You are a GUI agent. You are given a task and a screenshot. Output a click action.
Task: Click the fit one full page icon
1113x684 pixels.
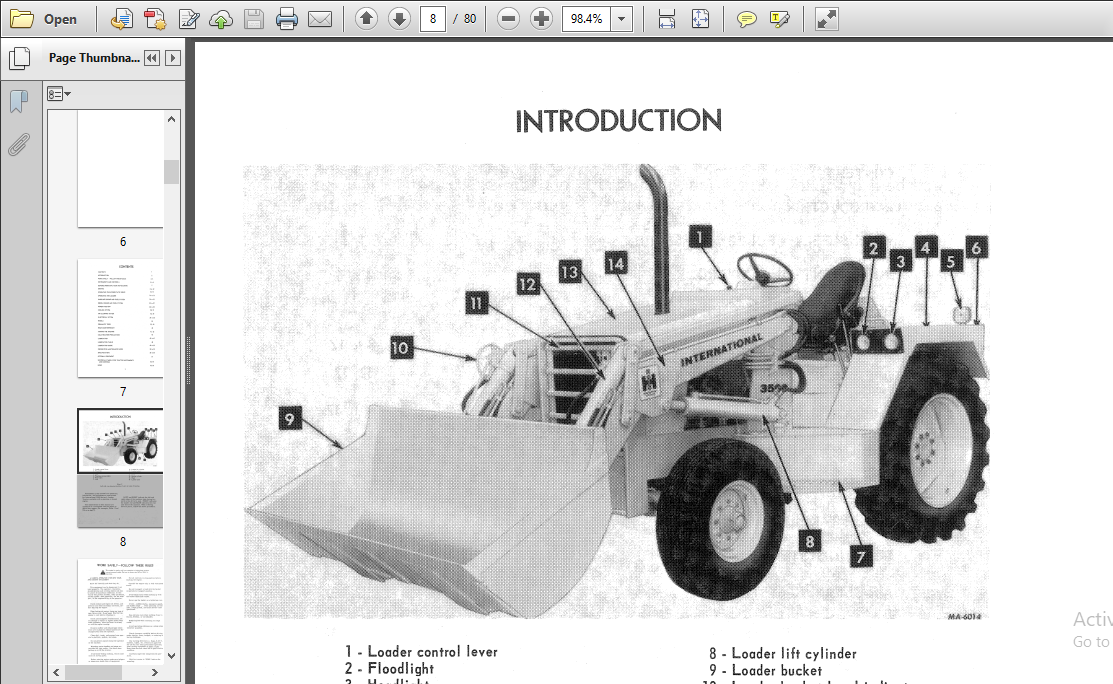click(700, 19)
